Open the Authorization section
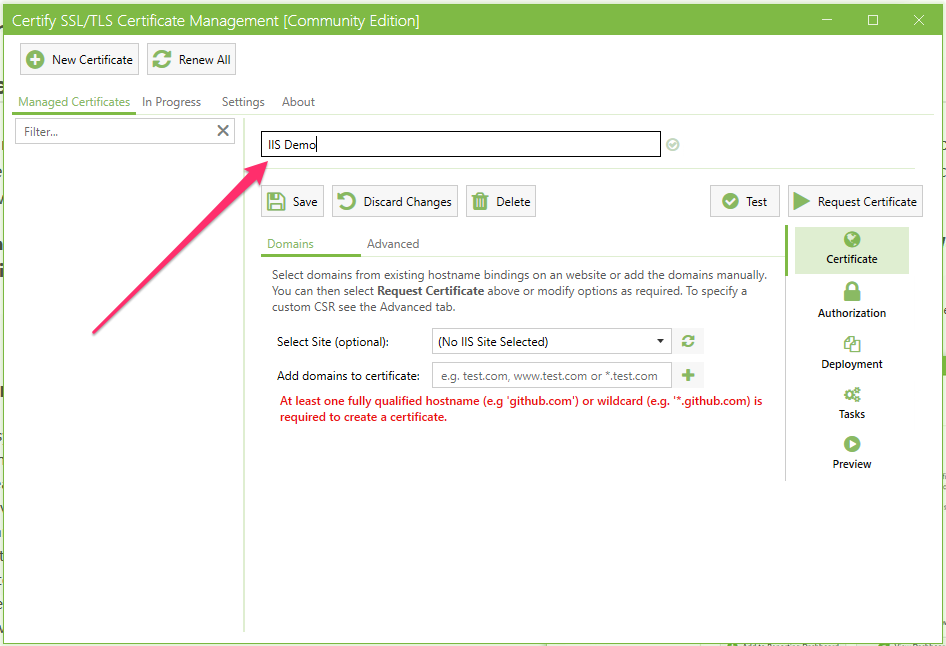The image size is (946, 646). coord(851,301)
